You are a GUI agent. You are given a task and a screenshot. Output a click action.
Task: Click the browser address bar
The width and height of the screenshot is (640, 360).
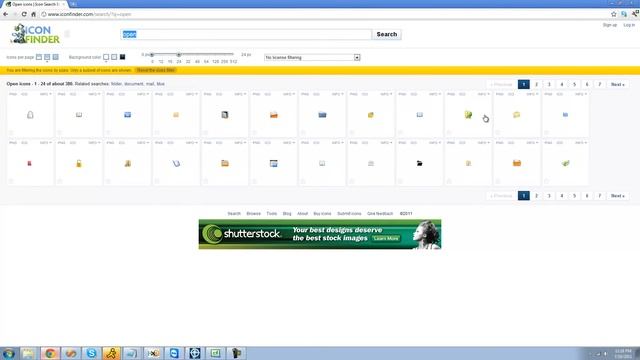(324, 14)
